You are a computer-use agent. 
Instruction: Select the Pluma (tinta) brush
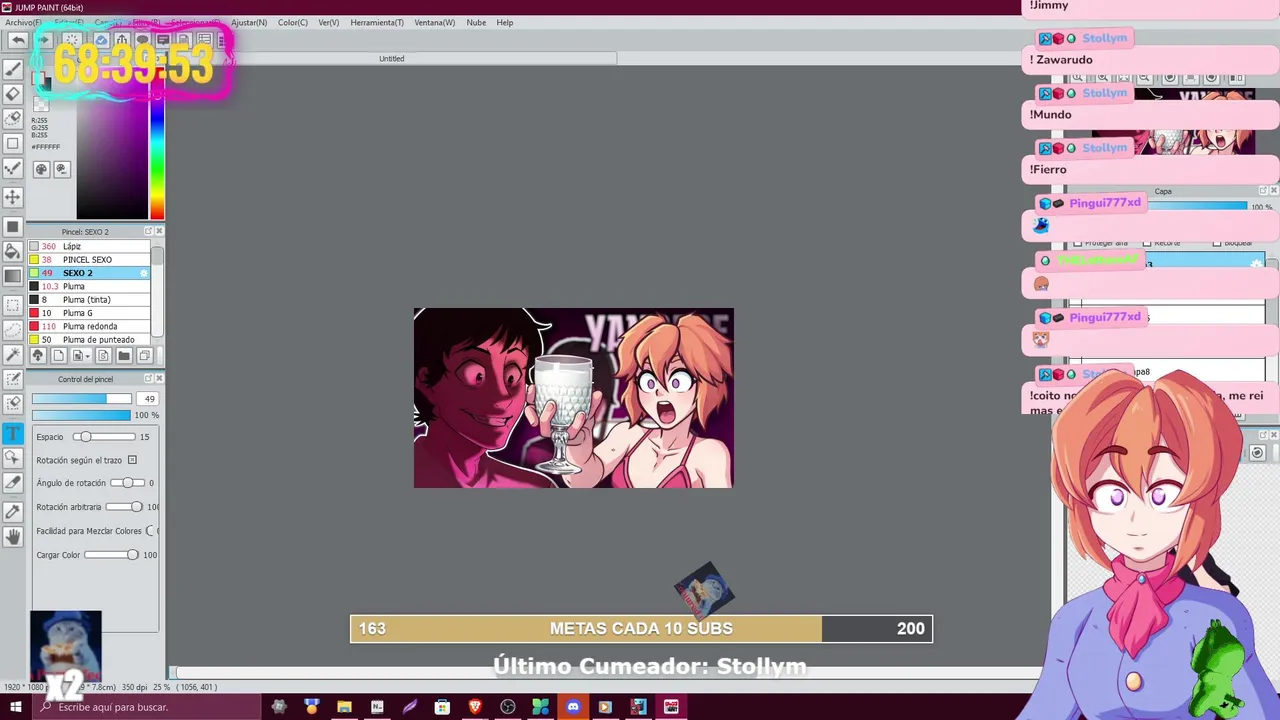pyautogui.click(x=89, y=299)
